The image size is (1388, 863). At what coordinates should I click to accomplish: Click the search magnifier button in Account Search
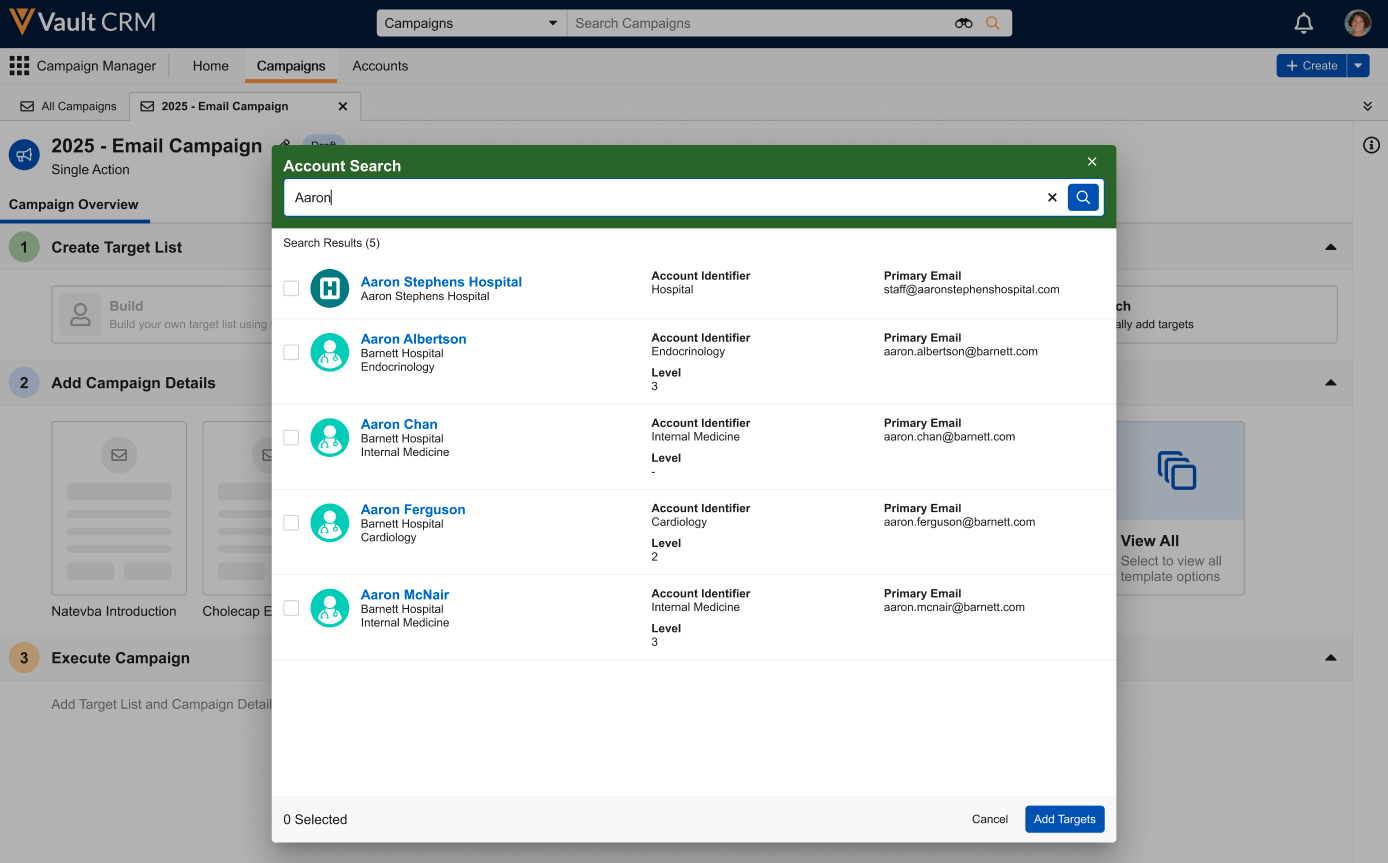click(x=1083, y=197)
